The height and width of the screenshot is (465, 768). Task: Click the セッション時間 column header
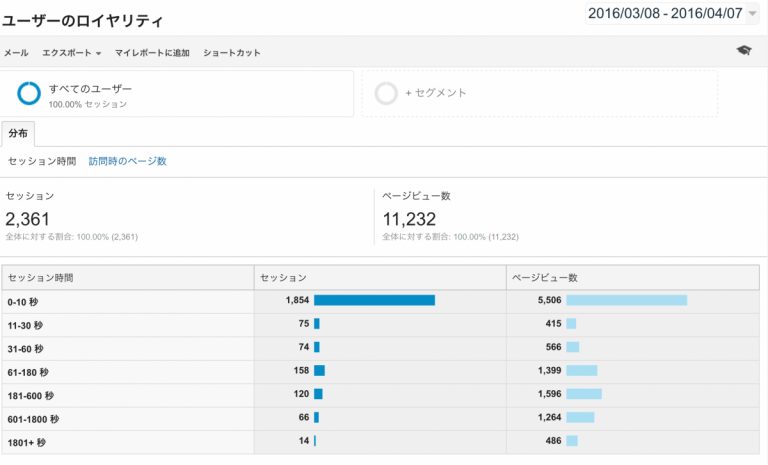(x=41, y=277)
